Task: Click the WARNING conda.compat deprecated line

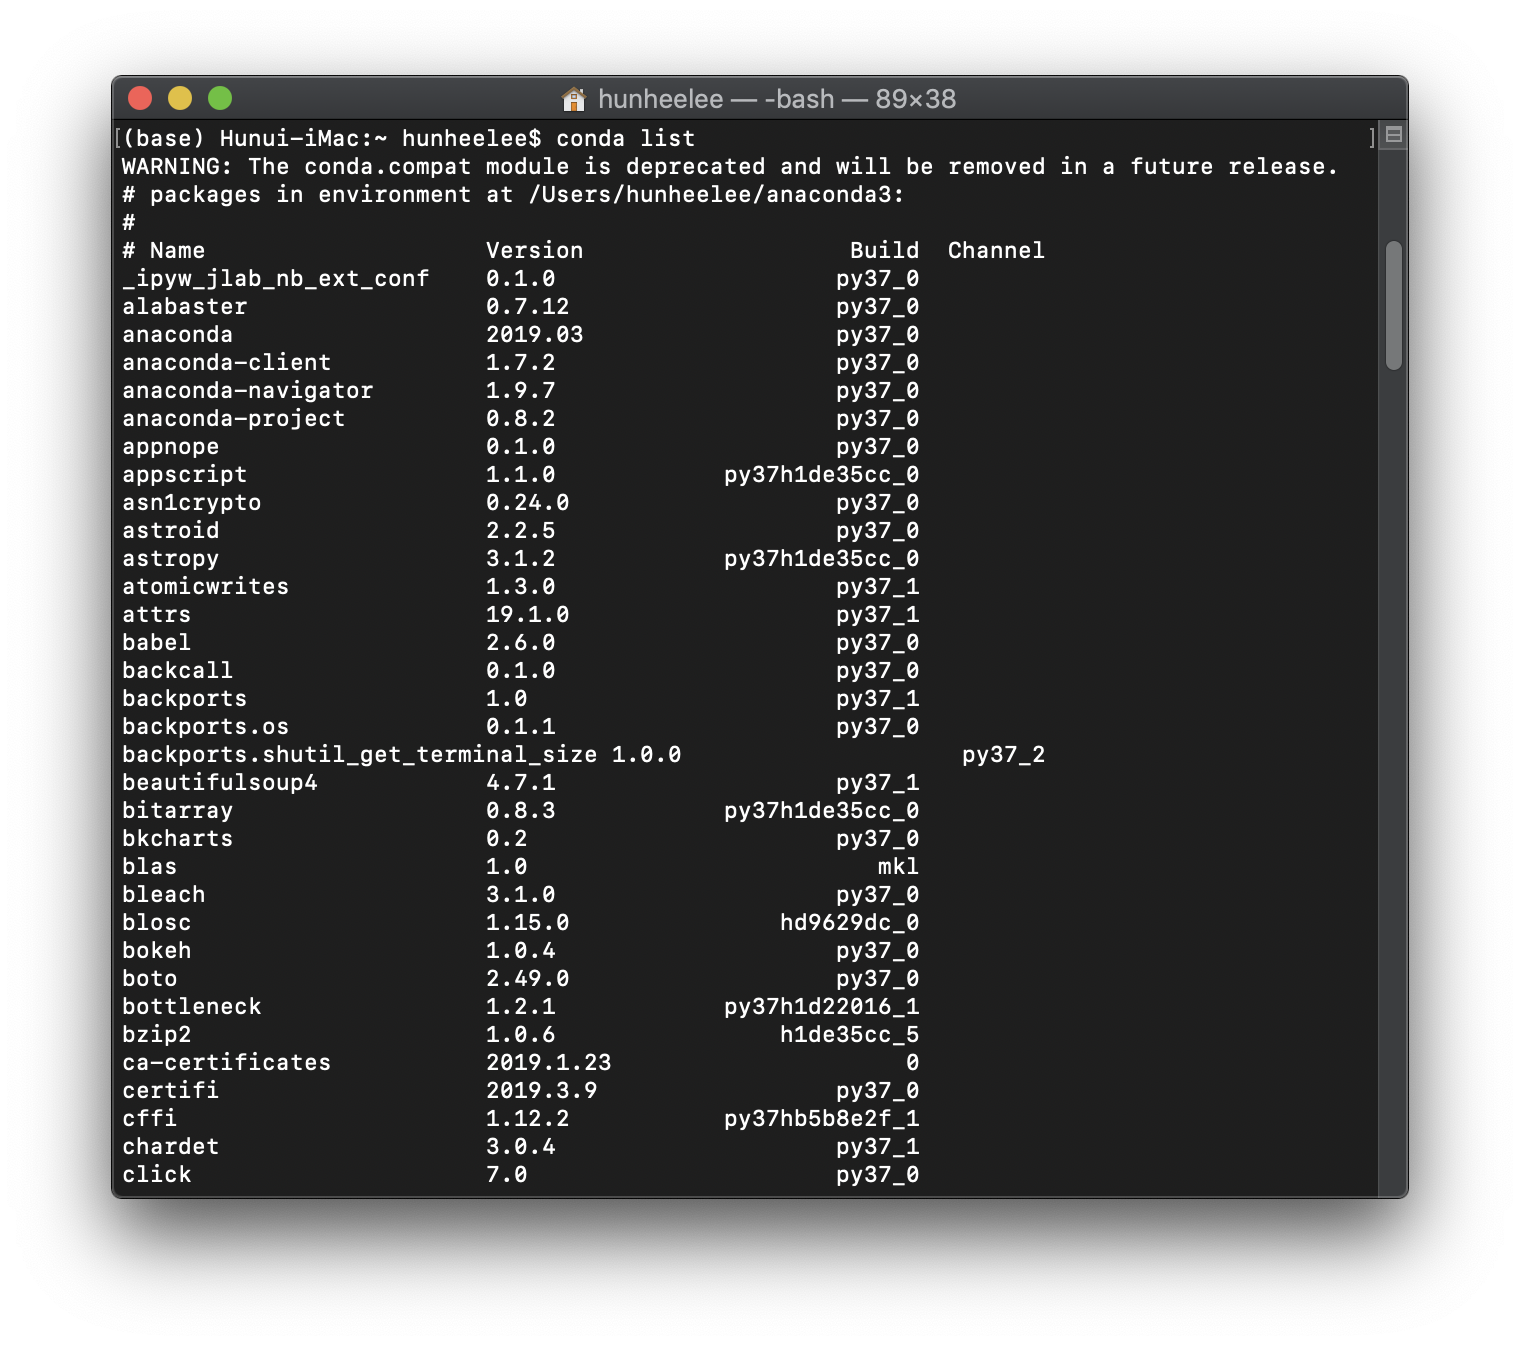Action: [730, 166]
